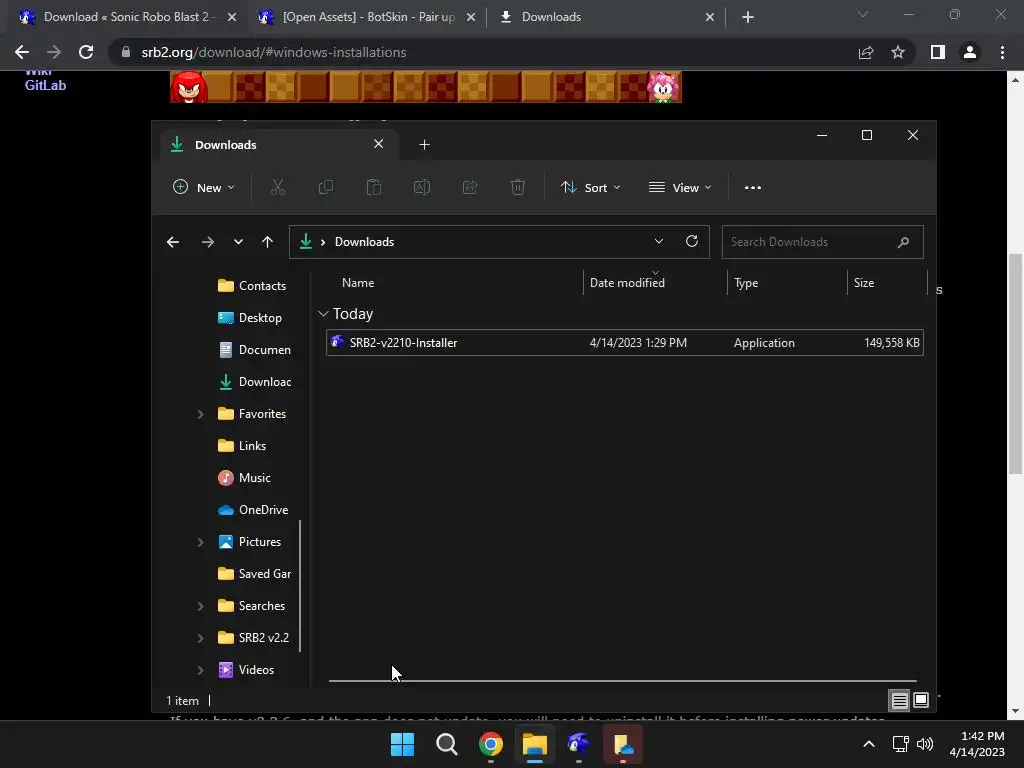Click the web page vertical scrollbar
This screenshot has height=768, width=1024.
tap(1015, 362)
